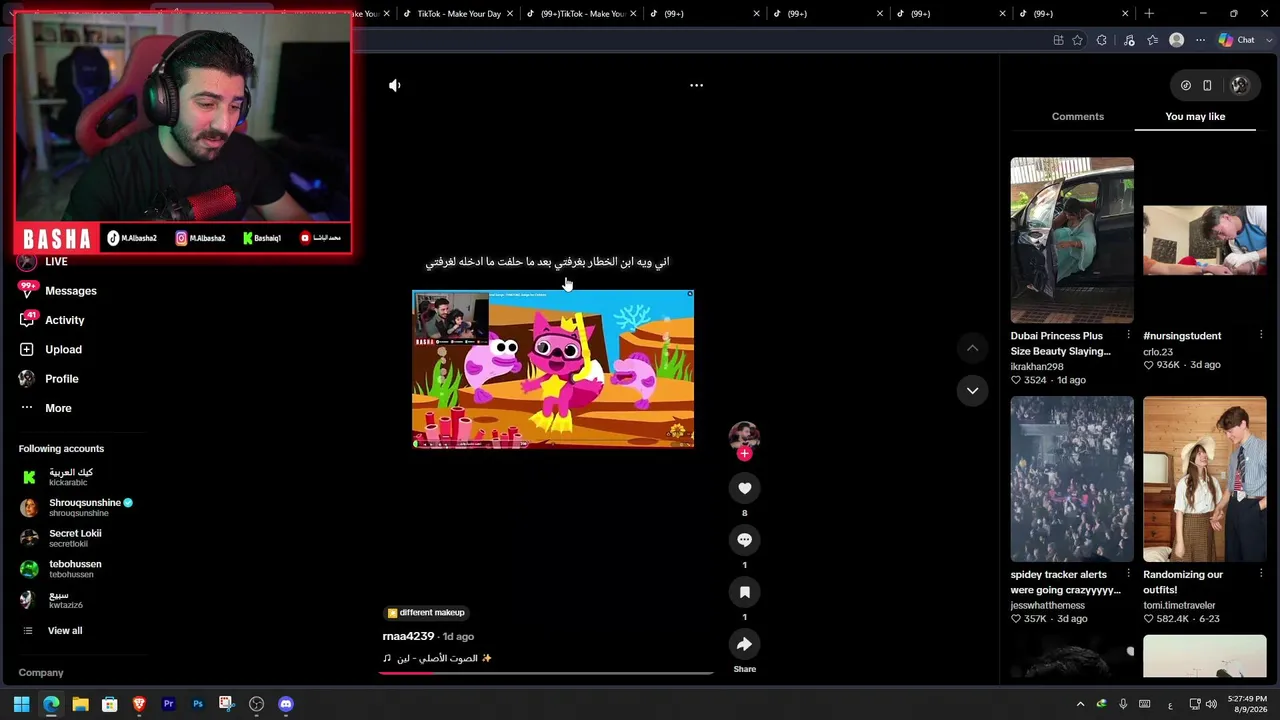This screenshot has width=1280, height=720.
Task: Open options for the #nursingstudent video
Action: pyautogui.click(x=1261, y=335)
